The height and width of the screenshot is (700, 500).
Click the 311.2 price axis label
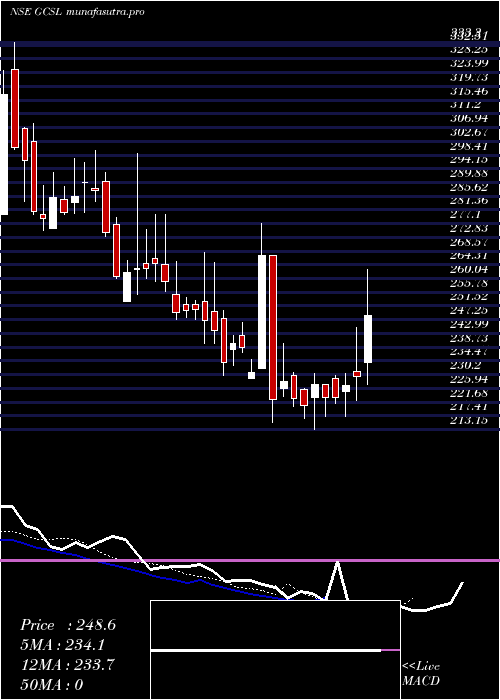click(x=465, y=104)
